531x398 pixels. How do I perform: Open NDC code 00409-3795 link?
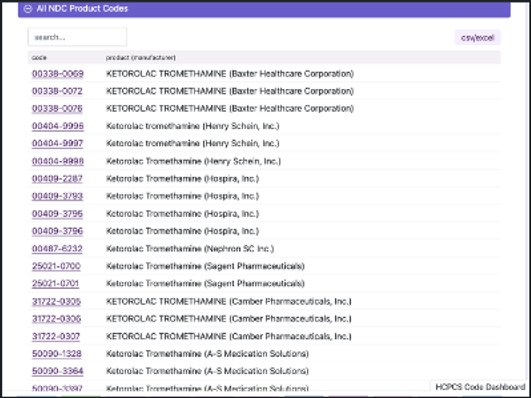click(x=58, y=214)
